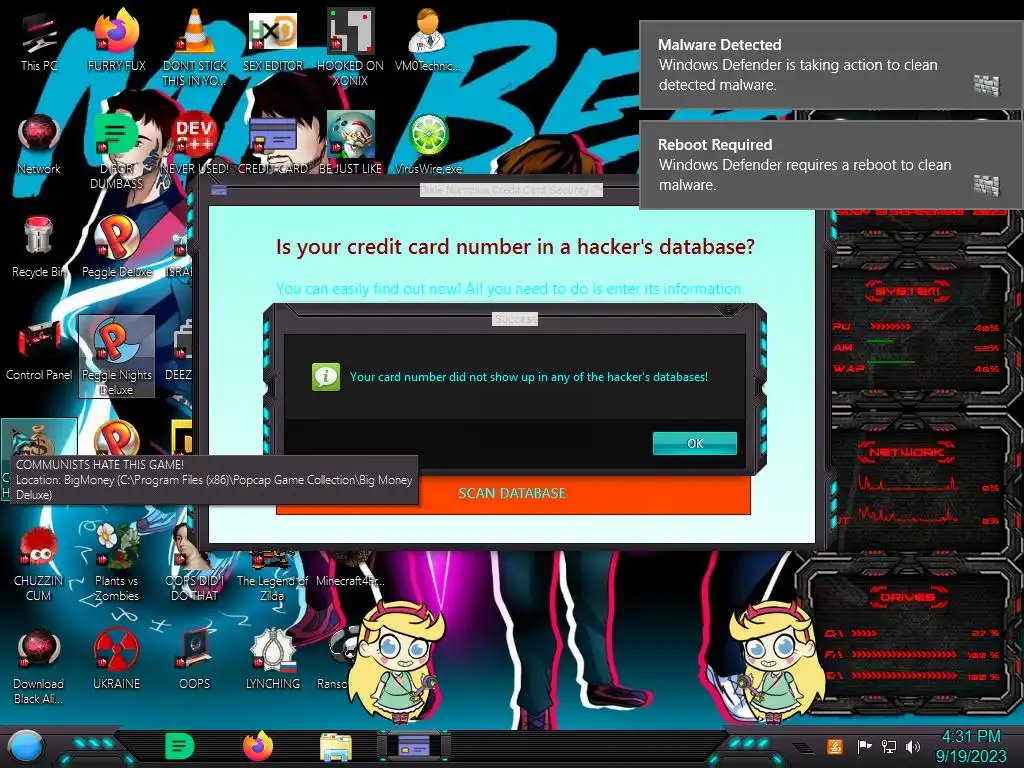Image resolution: width=1024 pixels, height=768 pixels.
Task: Select the Recycle Bin desktop icon
Action: [x=39, y=248]
